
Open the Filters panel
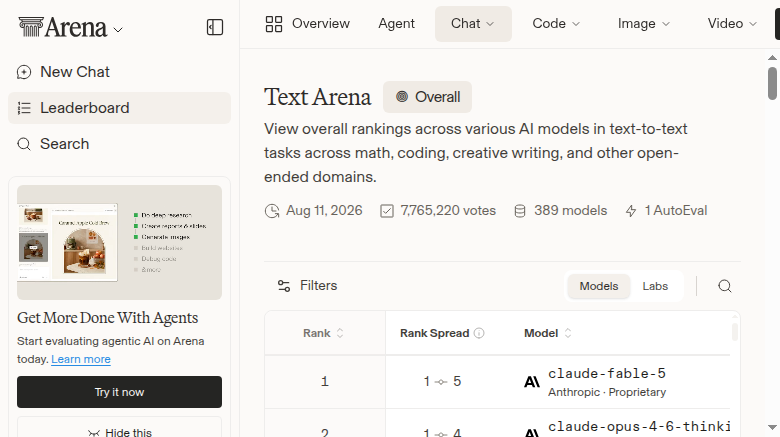pyautogui.click(x=307, y=286)
